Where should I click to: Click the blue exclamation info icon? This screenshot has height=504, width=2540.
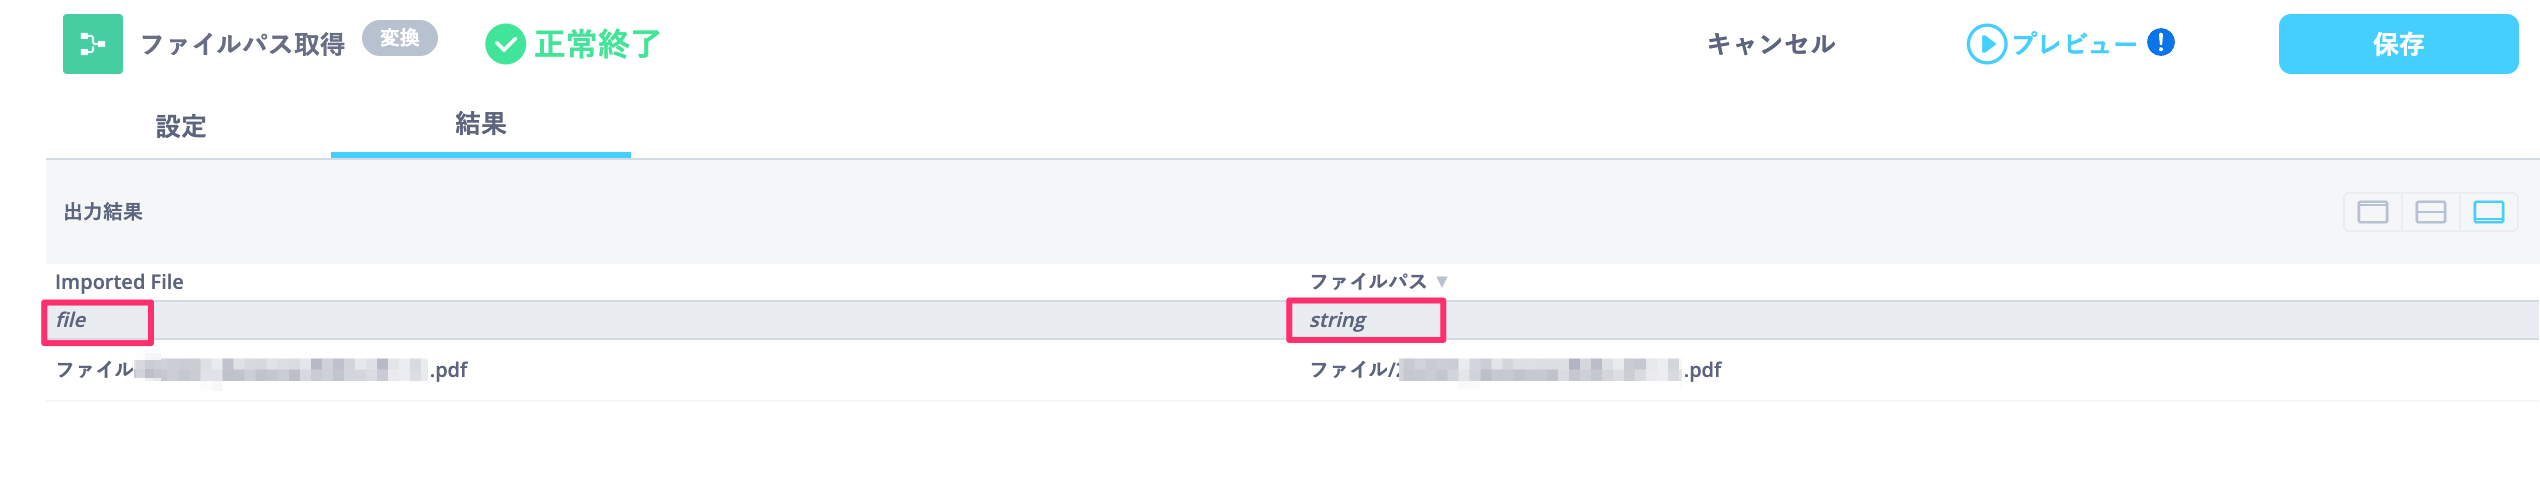coord(2161,43)
